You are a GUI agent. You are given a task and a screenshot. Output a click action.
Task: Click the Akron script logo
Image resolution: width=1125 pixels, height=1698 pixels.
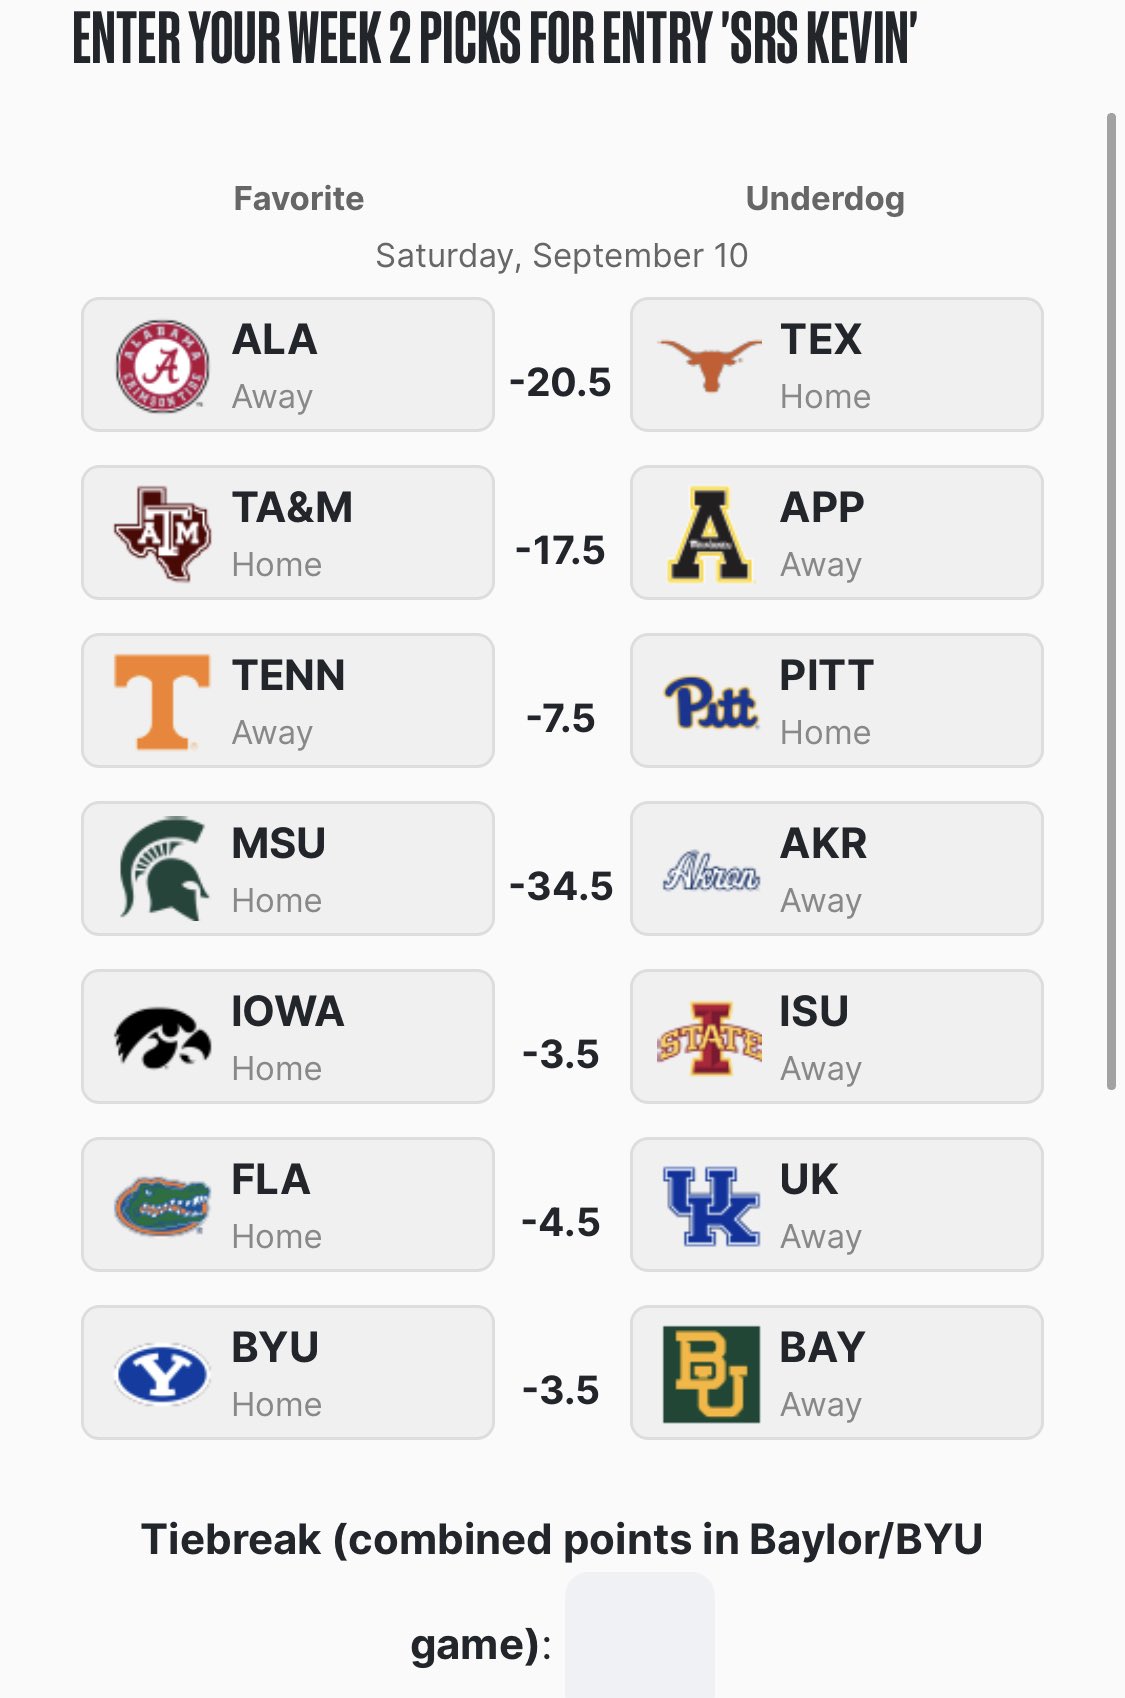[711, 871]
